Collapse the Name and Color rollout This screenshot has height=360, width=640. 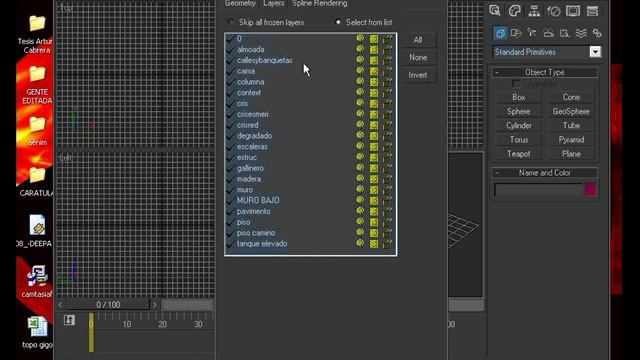(544, 173)
